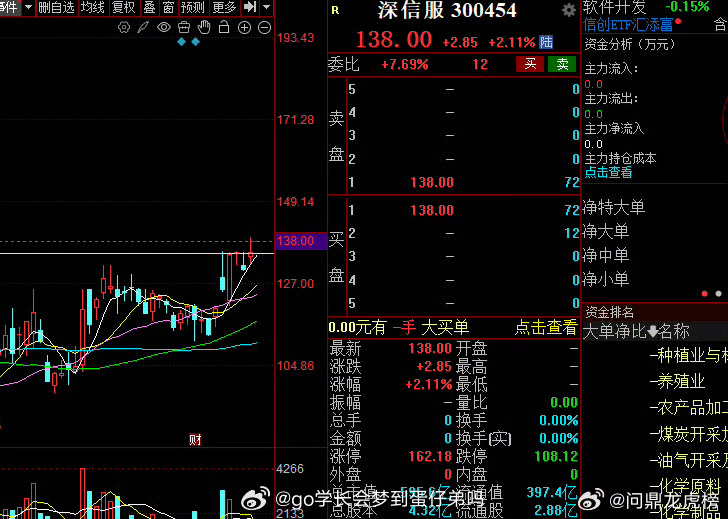
Task: Select 煤炭开采 row
Action: [x=692, y=434]
